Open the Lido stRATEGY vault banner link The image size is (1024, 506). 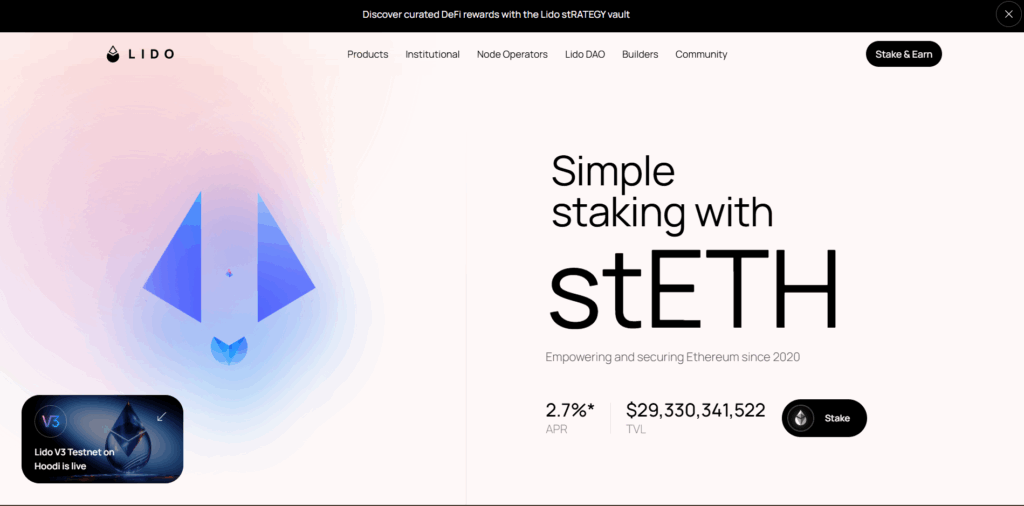pos(496,14)
